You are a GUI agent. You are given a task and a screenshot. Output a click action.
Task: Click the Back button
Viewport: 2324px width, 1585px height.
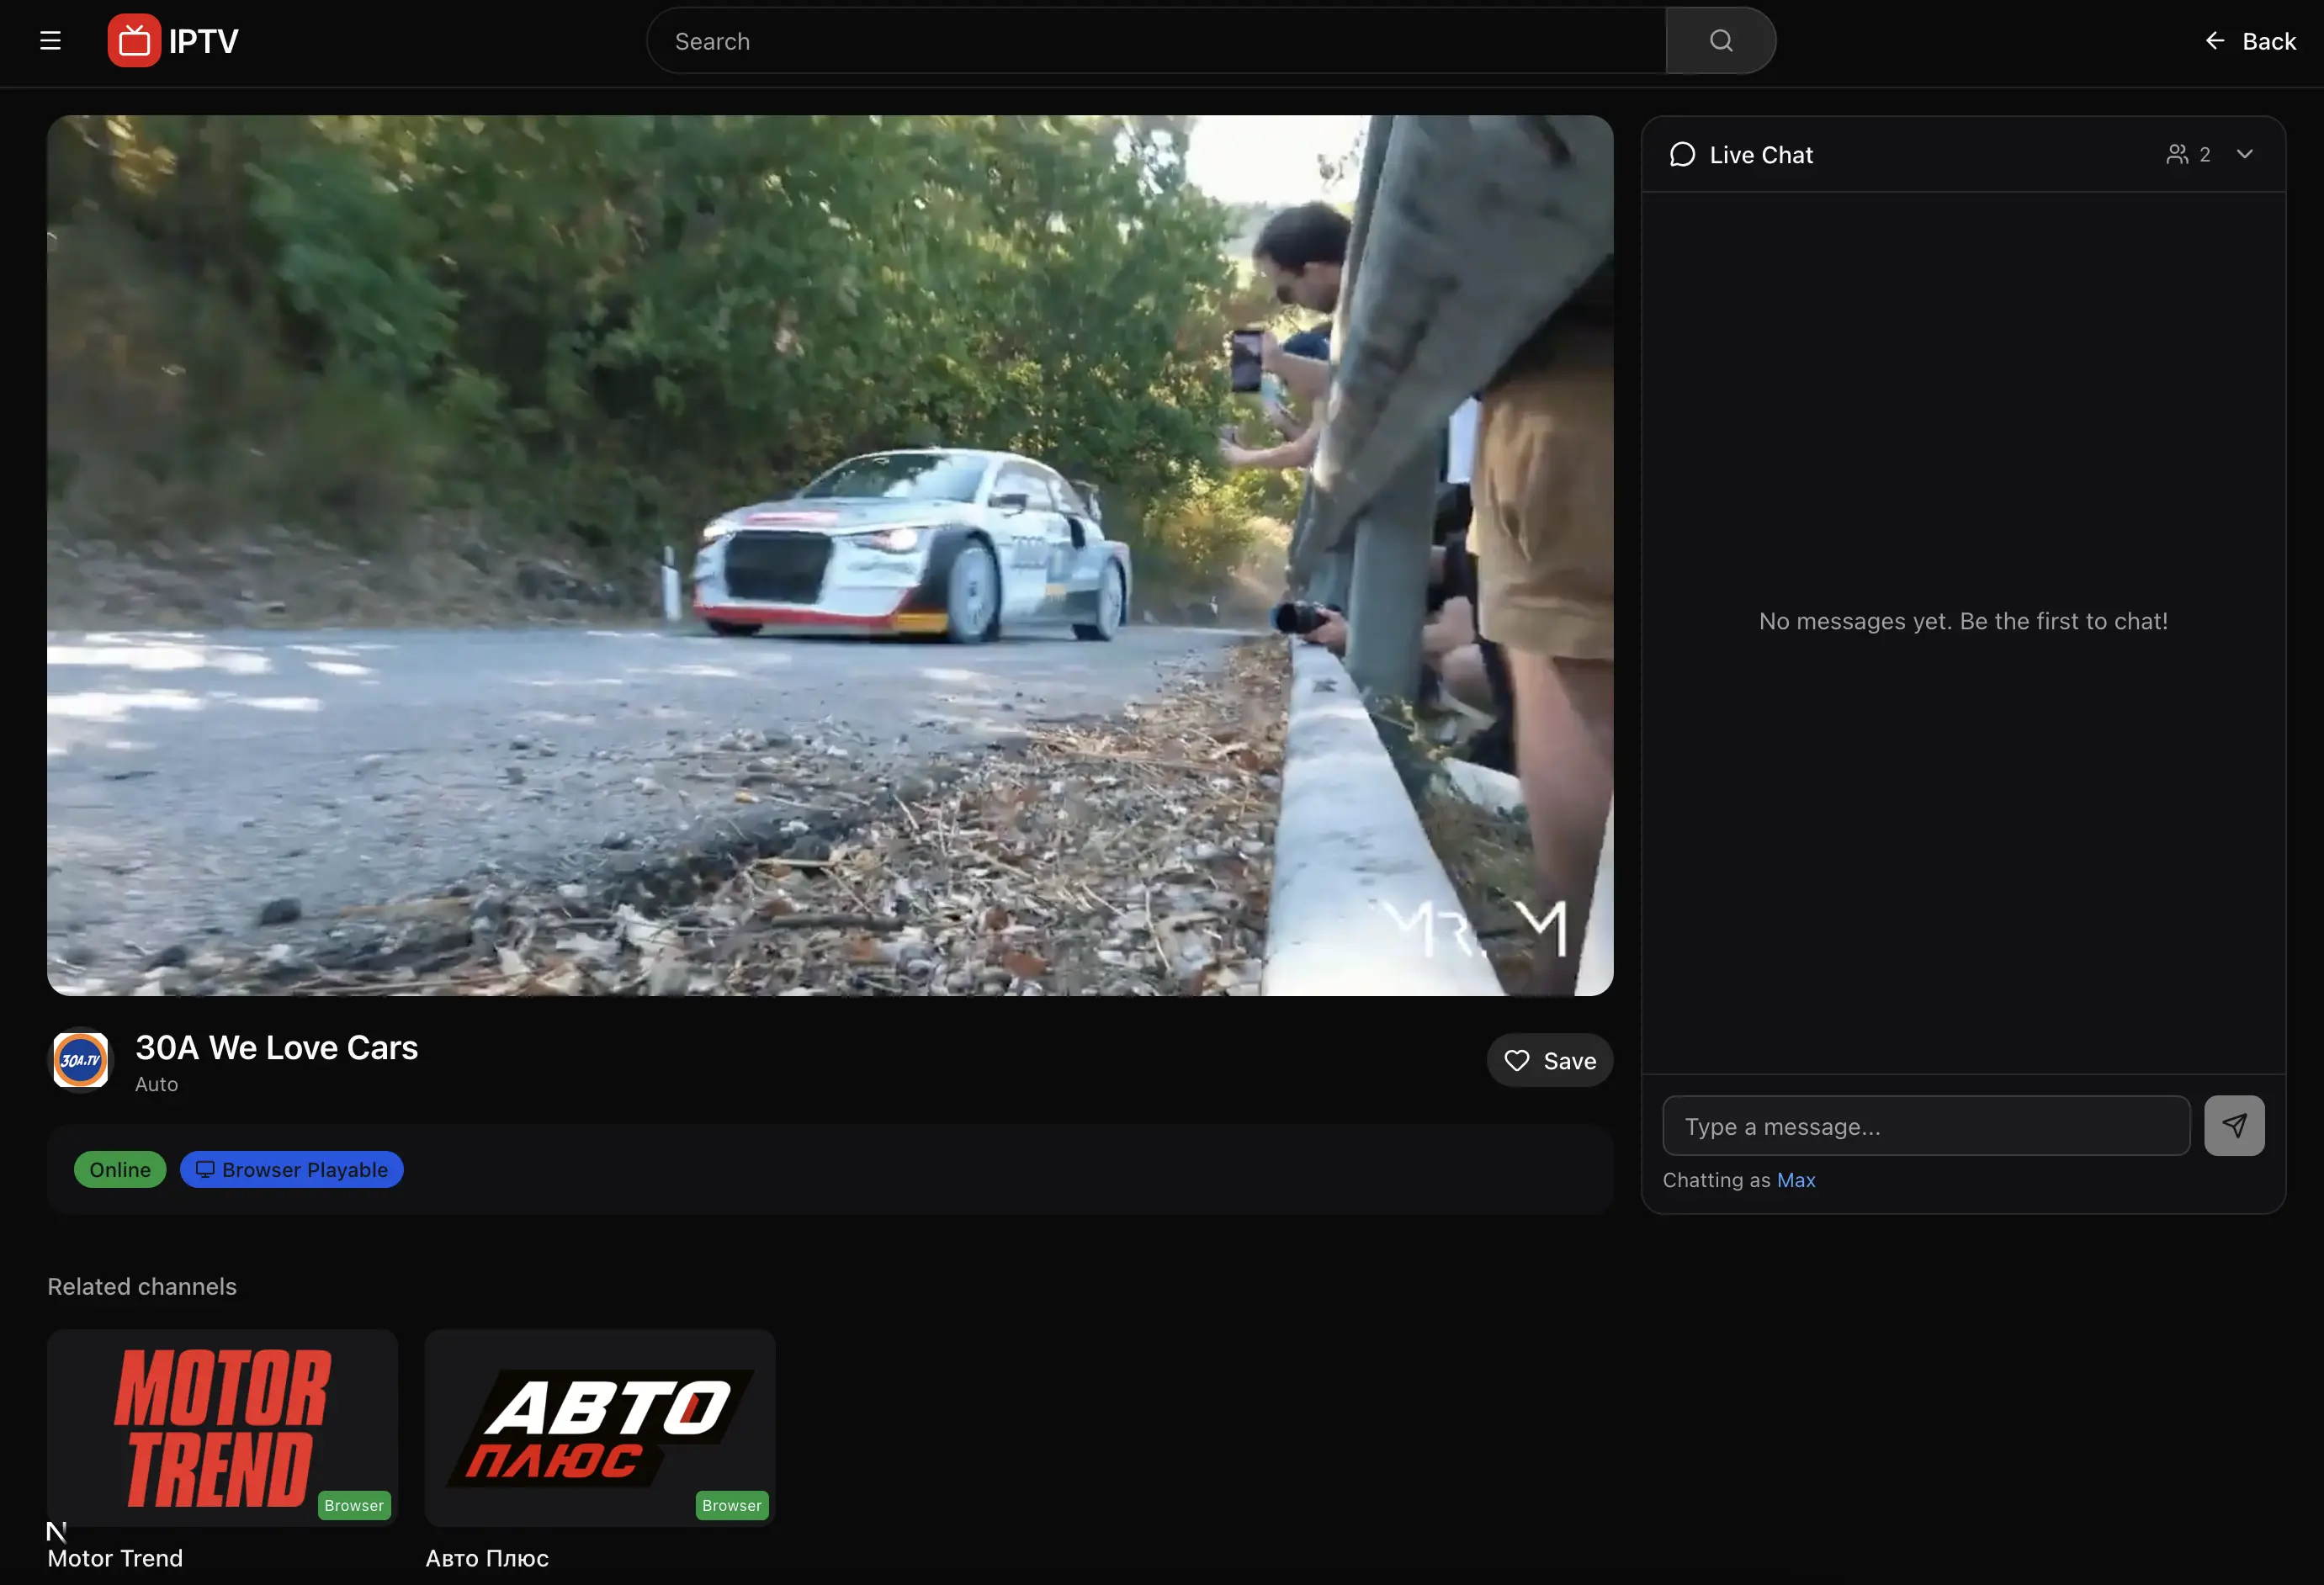pyautogui.click(x=2270, y=40)
